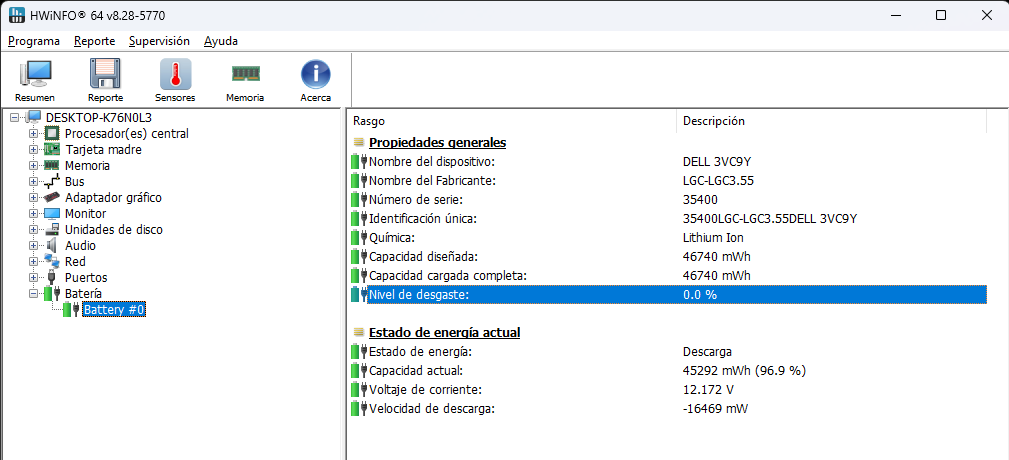Image resolution: width=1009 pixels, height=460 pixels.
Task: Click the HWiNFO app icon in title bar
Action: click(x=17, y=15)
